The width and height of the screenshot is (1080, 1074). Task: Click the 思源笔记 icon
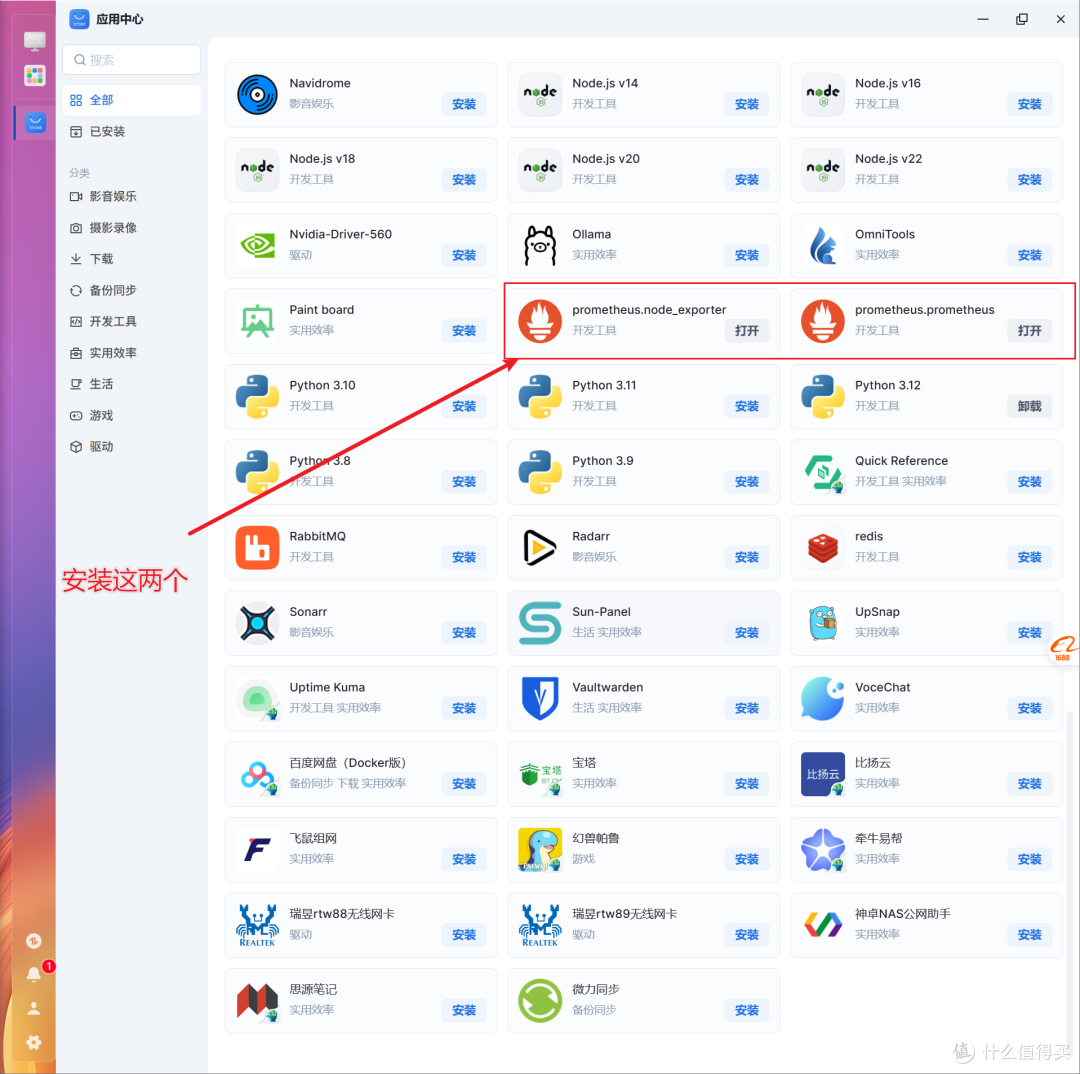point(257,1000)
